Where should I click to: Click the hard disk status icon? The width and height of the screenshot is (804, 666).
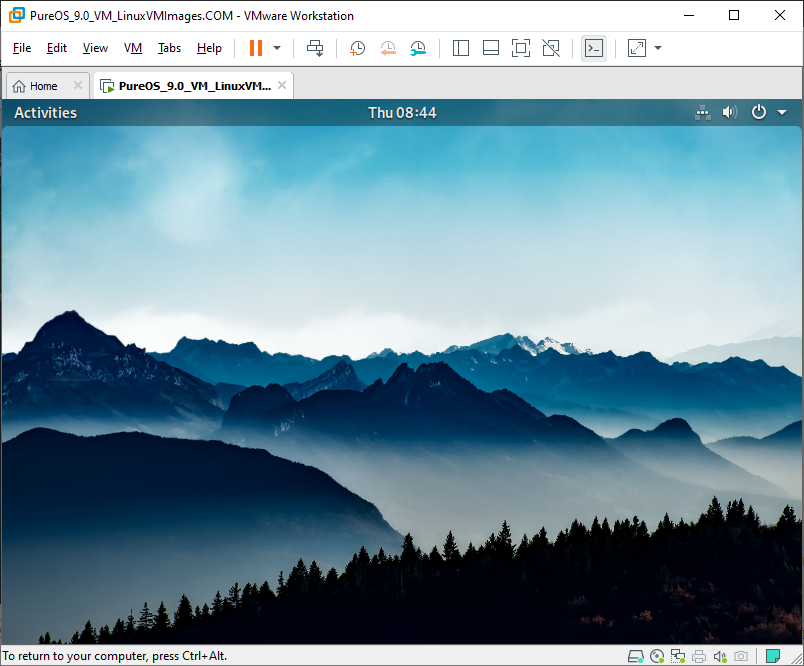636,656
